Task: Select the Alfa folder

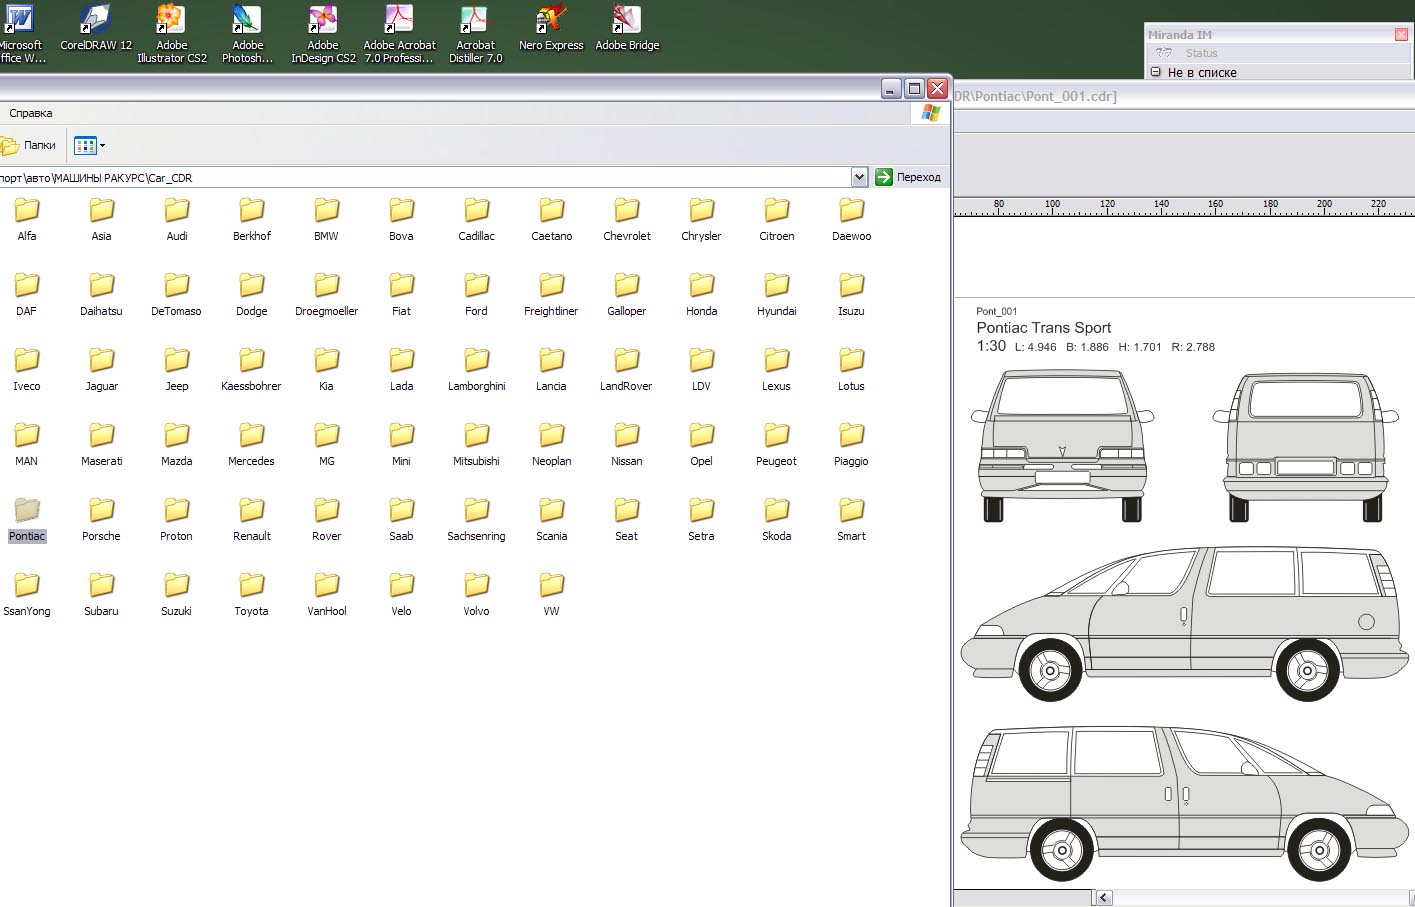Action: [27, 221]
